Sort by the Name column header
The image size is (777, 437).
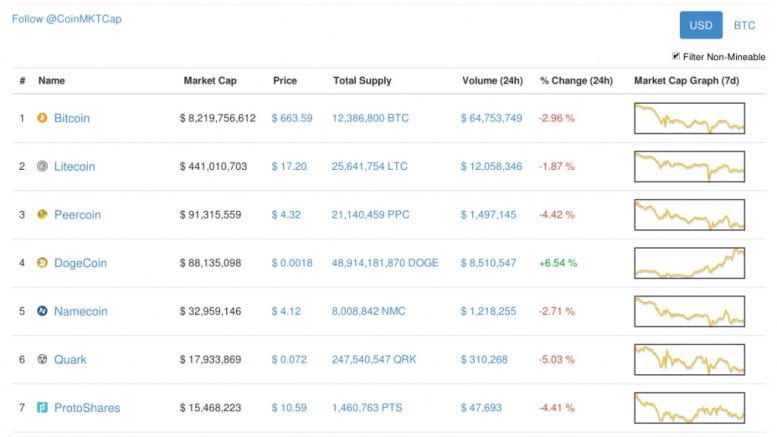click(x=52, y=80)
